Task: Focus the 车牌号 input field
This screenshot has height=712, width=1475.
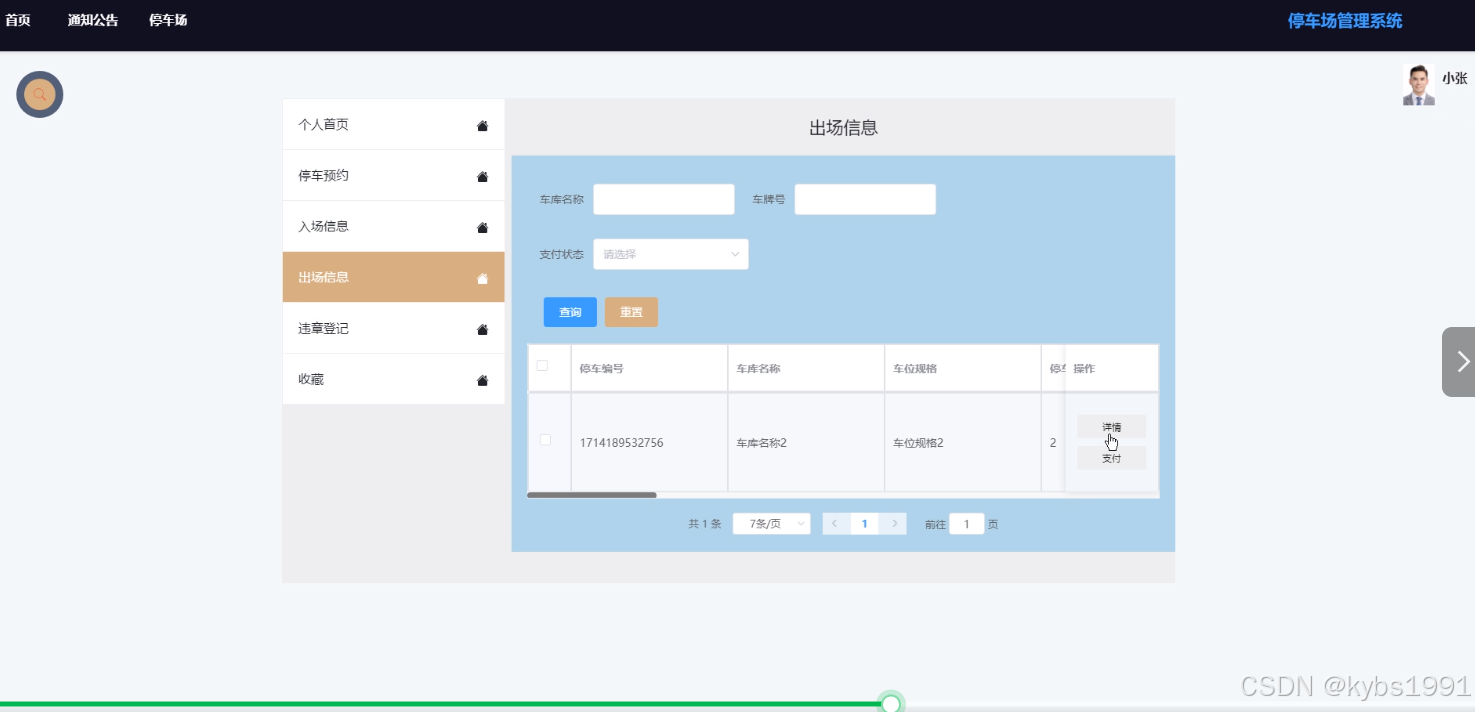Action: [865, 199]
